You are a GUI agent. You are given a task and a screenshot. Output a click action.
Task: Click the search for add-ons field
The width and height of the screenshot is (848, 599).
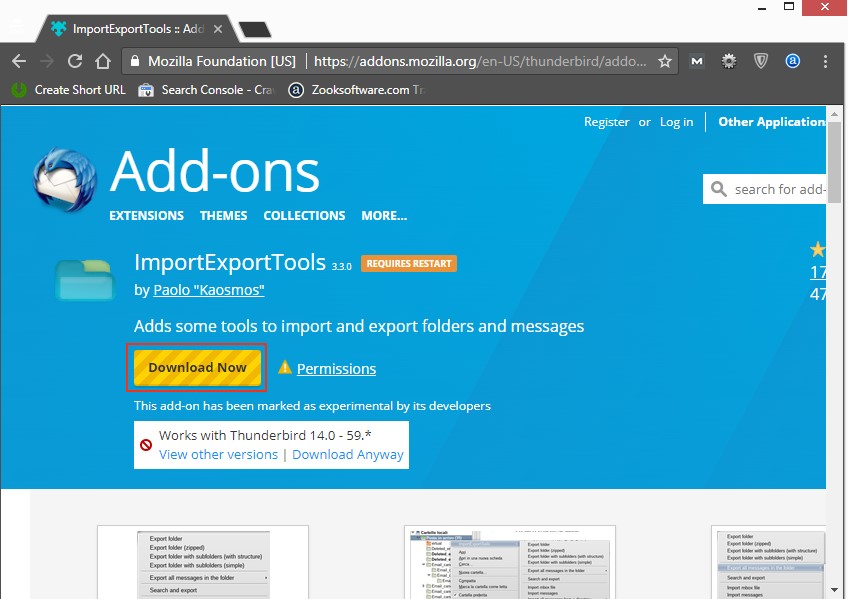coord(764,189)
